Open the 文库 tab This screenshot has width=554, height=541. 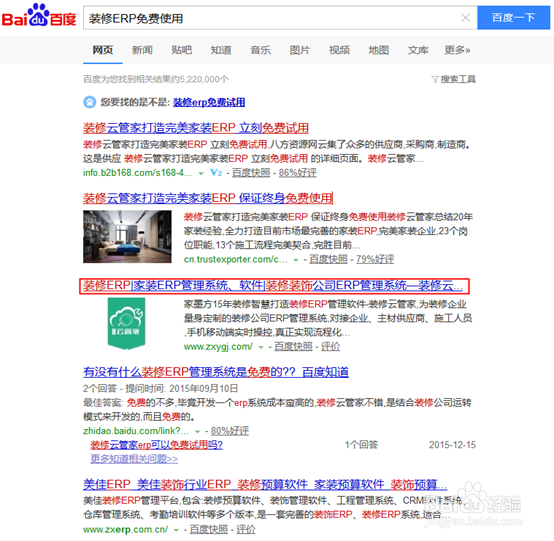(x=418, y=50)
